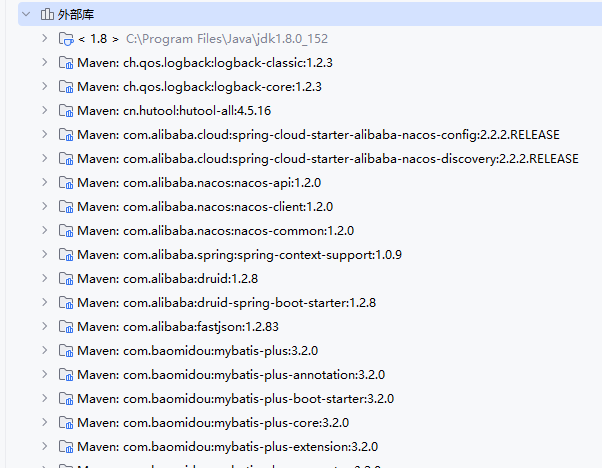Select Maven: com.alibaba:fastjson:1.2.83
The width and height of the screenshot is (602, 468).
click(178, 327)
